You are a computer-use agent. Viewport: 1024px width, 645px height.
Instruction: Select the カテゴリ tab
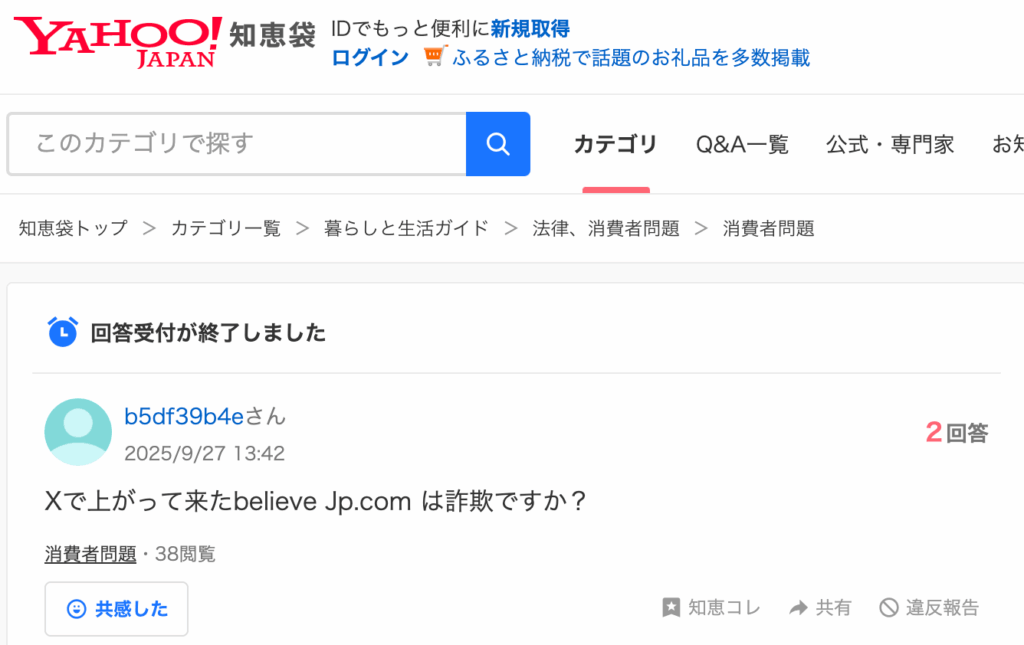[615, 144]
